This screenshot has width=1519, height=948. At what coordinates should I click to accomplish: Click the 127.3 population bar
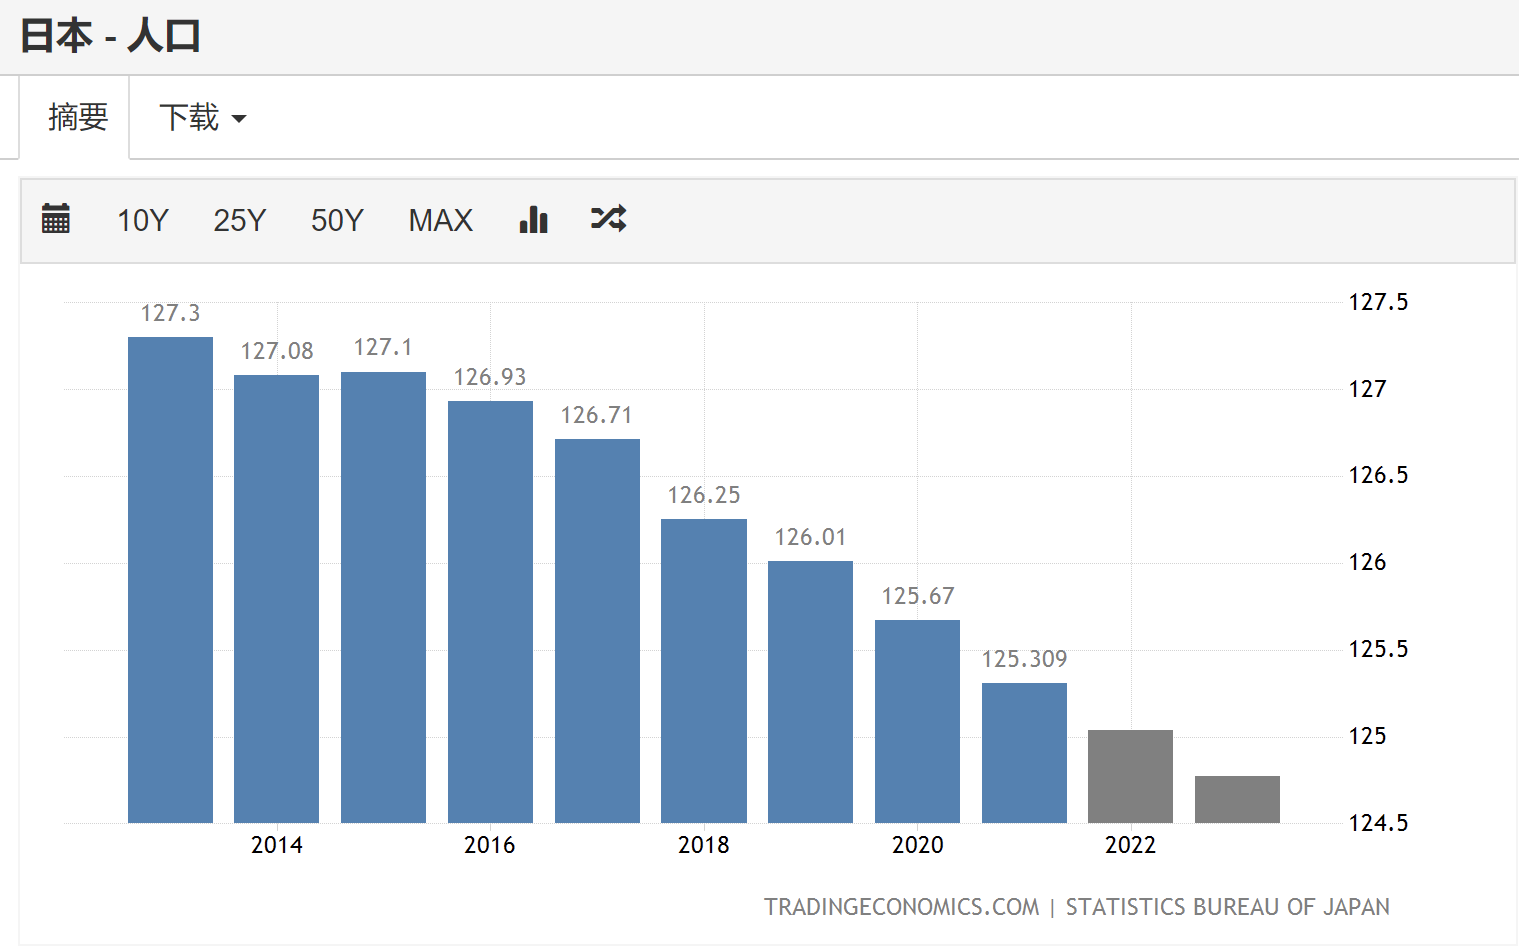(170, 580)
